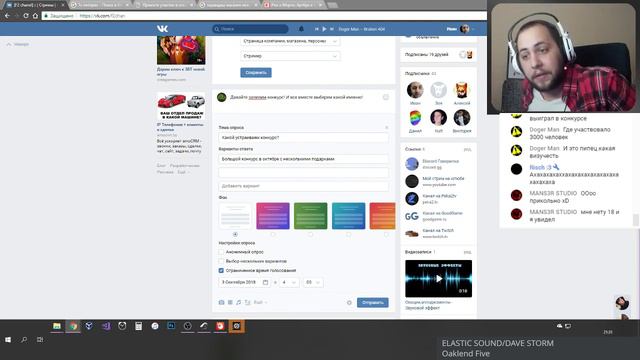The image size is (640, 360).
Task: Switch to the second browser tab
Action: coord(100,5)
